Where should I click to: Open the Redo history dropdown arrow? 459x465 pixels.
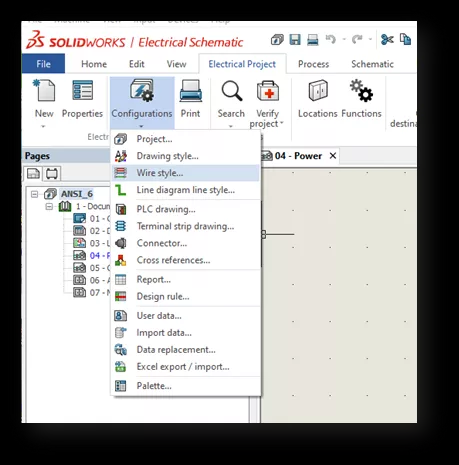pos(370,40)
